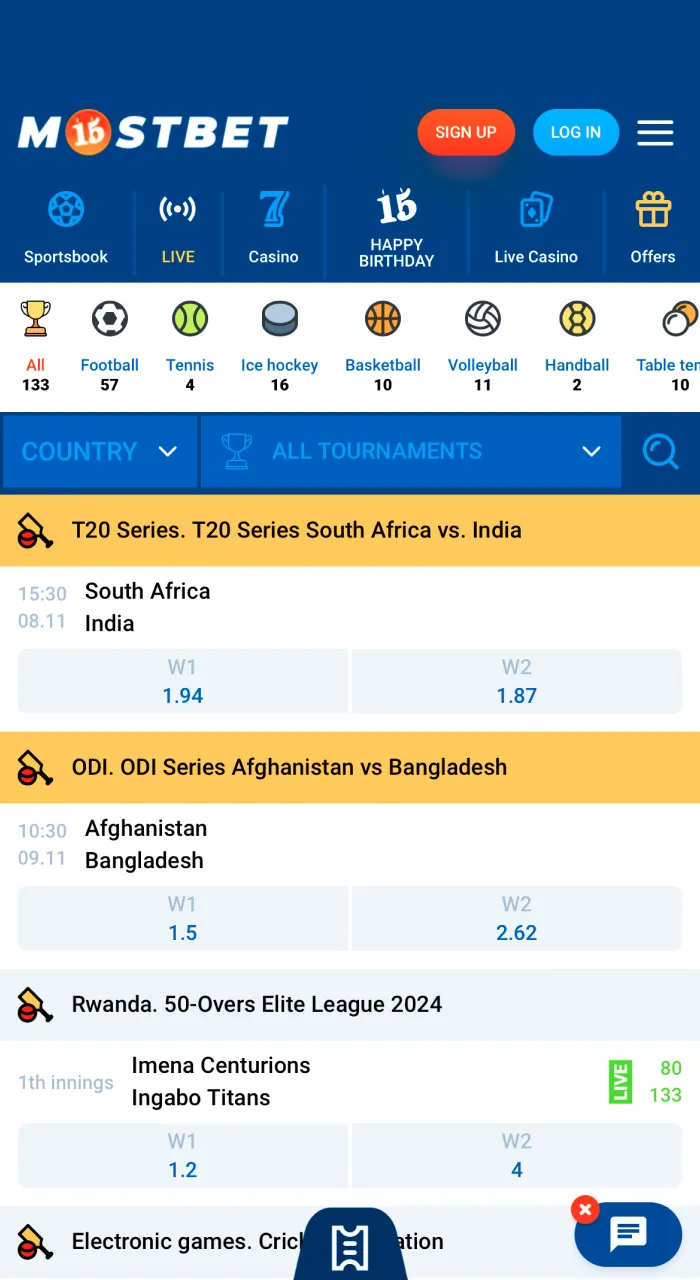Open the hamburger menu
Viewport: 700px width, 1280px height.
pyautogui.click(x=655, y=132)
